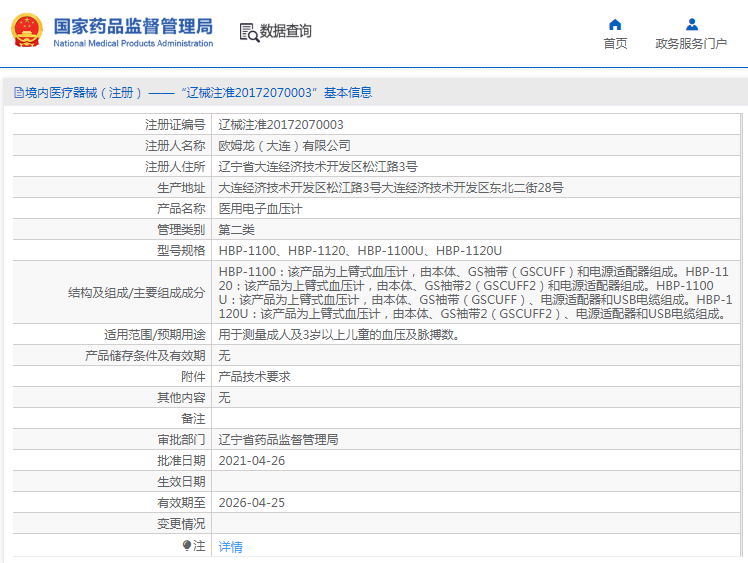The image size is (748, 563).
Task: Click the 审批部门 label
Action: [181, 439]
